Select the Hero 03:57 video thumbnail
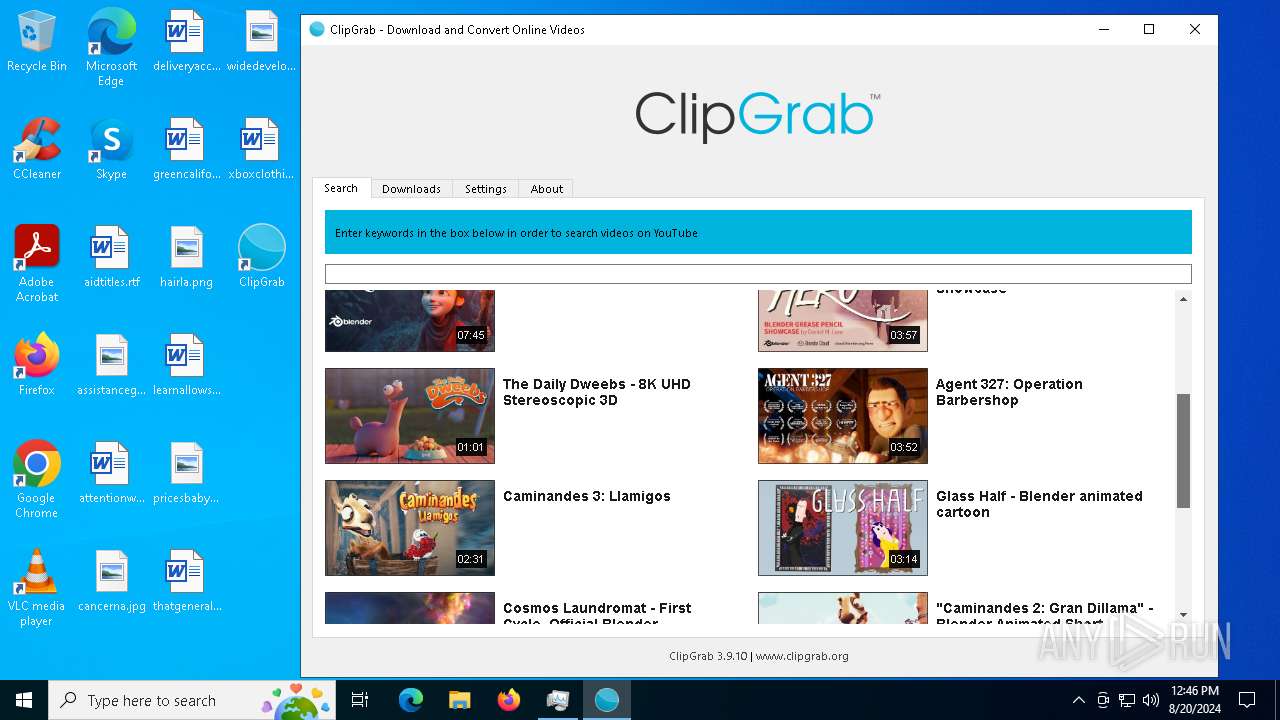 [843, 321]
